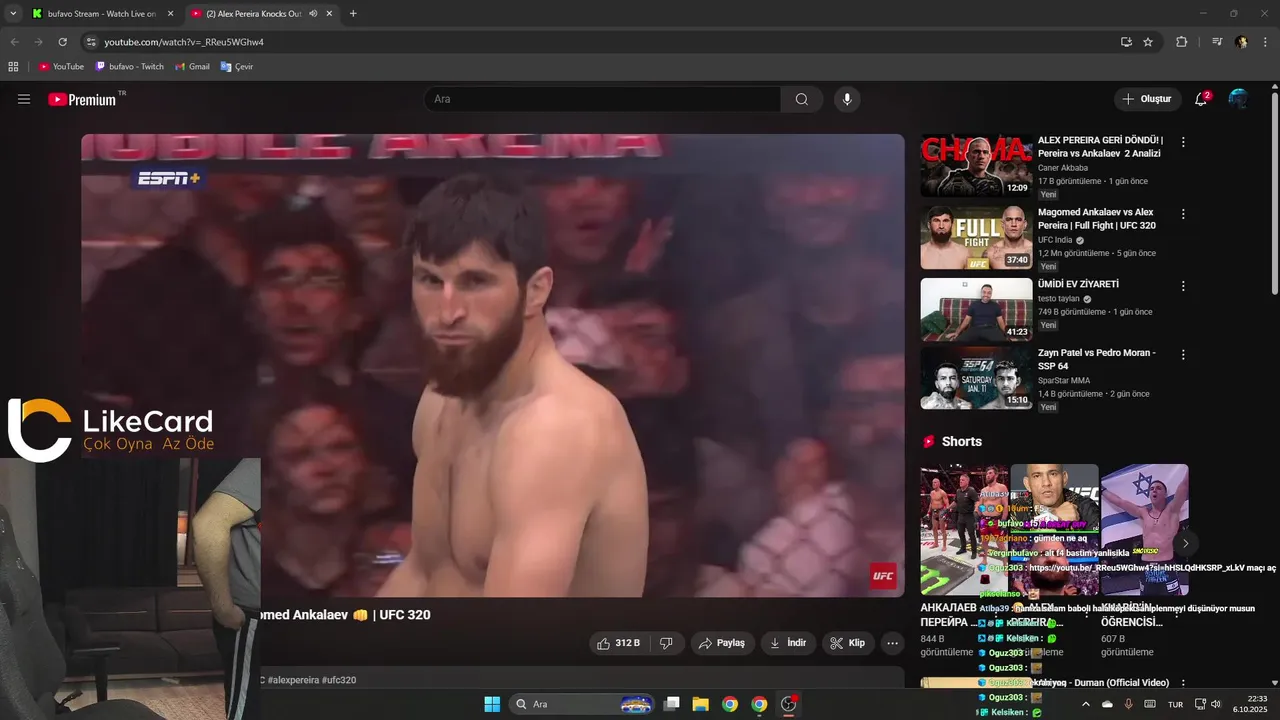Open bufavo - Twitch bookmark
The width and height of the screenshot is (1280, 720).
click(x=129, y=67)
